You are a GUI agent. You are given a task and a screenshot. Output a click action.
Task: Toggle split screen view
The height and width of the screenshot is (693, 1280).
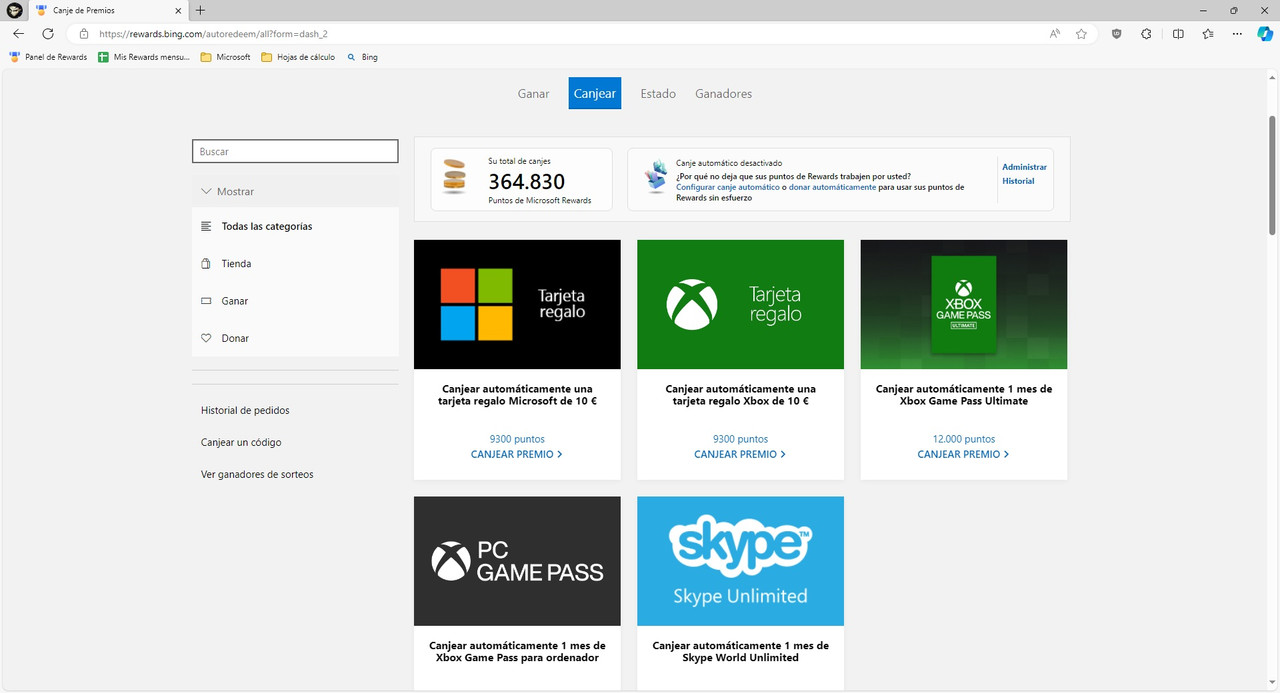point(1178,33)
